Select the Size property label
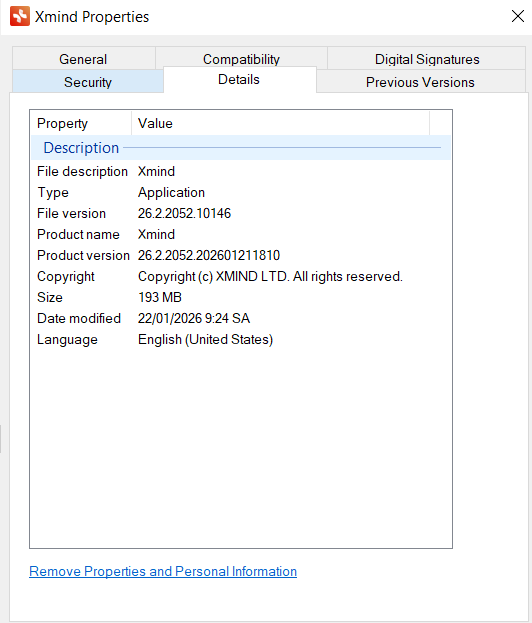The width and height of the screenshot is (532, 623). point(50,297)
